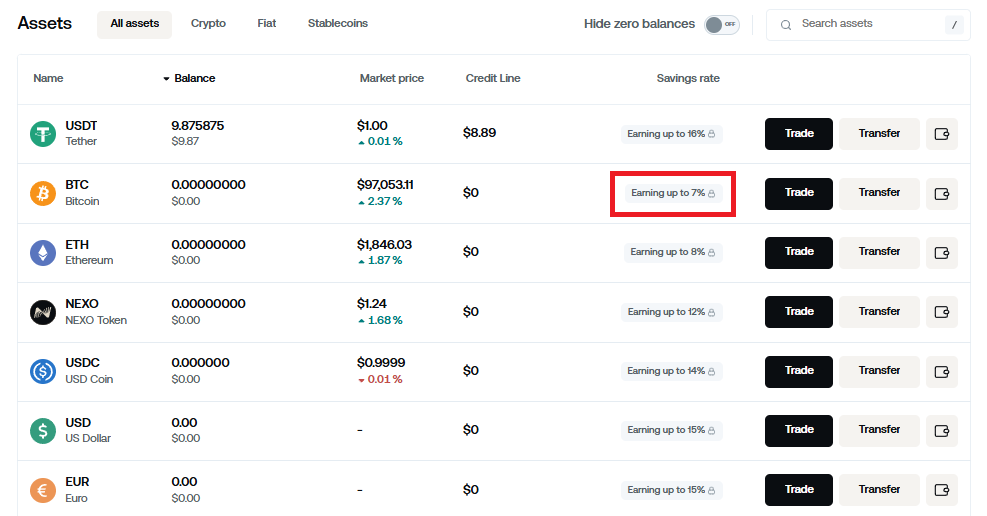Switch to the Crypto tab
The width and height of the screenshot is (987, 516).
(x=208, y=23)
